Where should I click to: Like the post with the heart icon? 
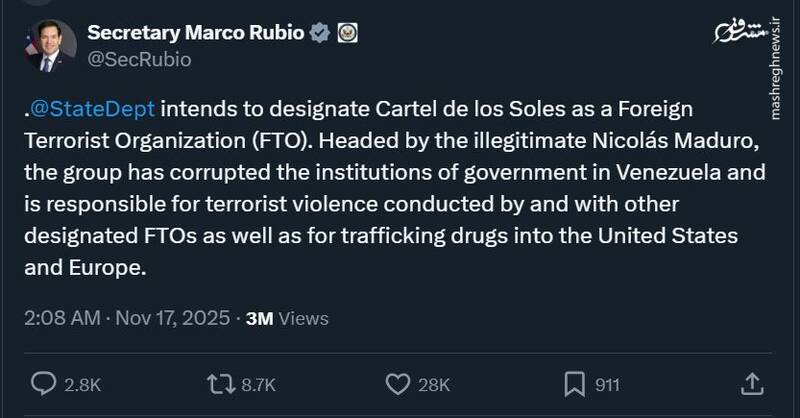[x=398, y=383]
